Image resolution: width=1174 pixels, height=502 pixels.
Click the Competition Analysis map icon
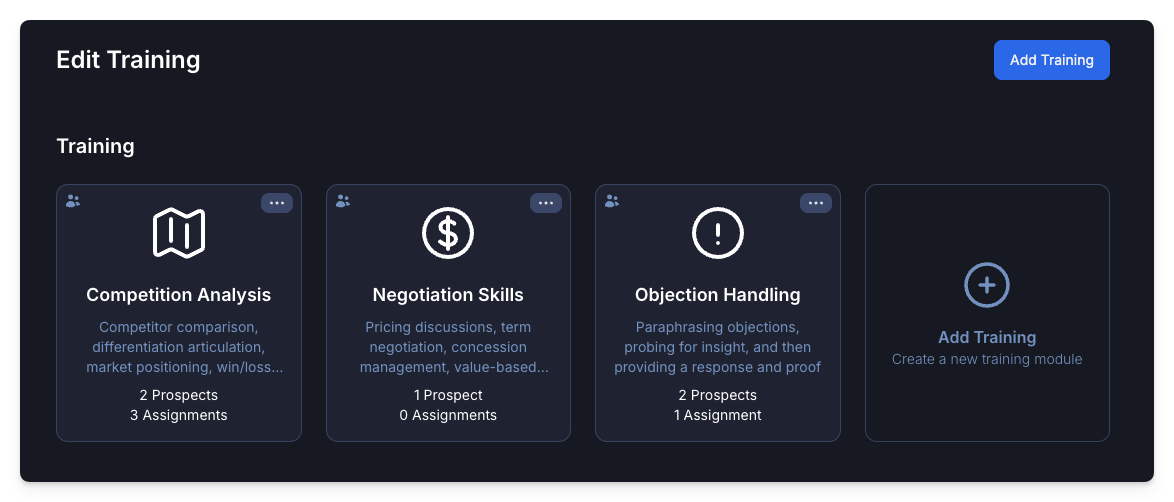point(179,233)
